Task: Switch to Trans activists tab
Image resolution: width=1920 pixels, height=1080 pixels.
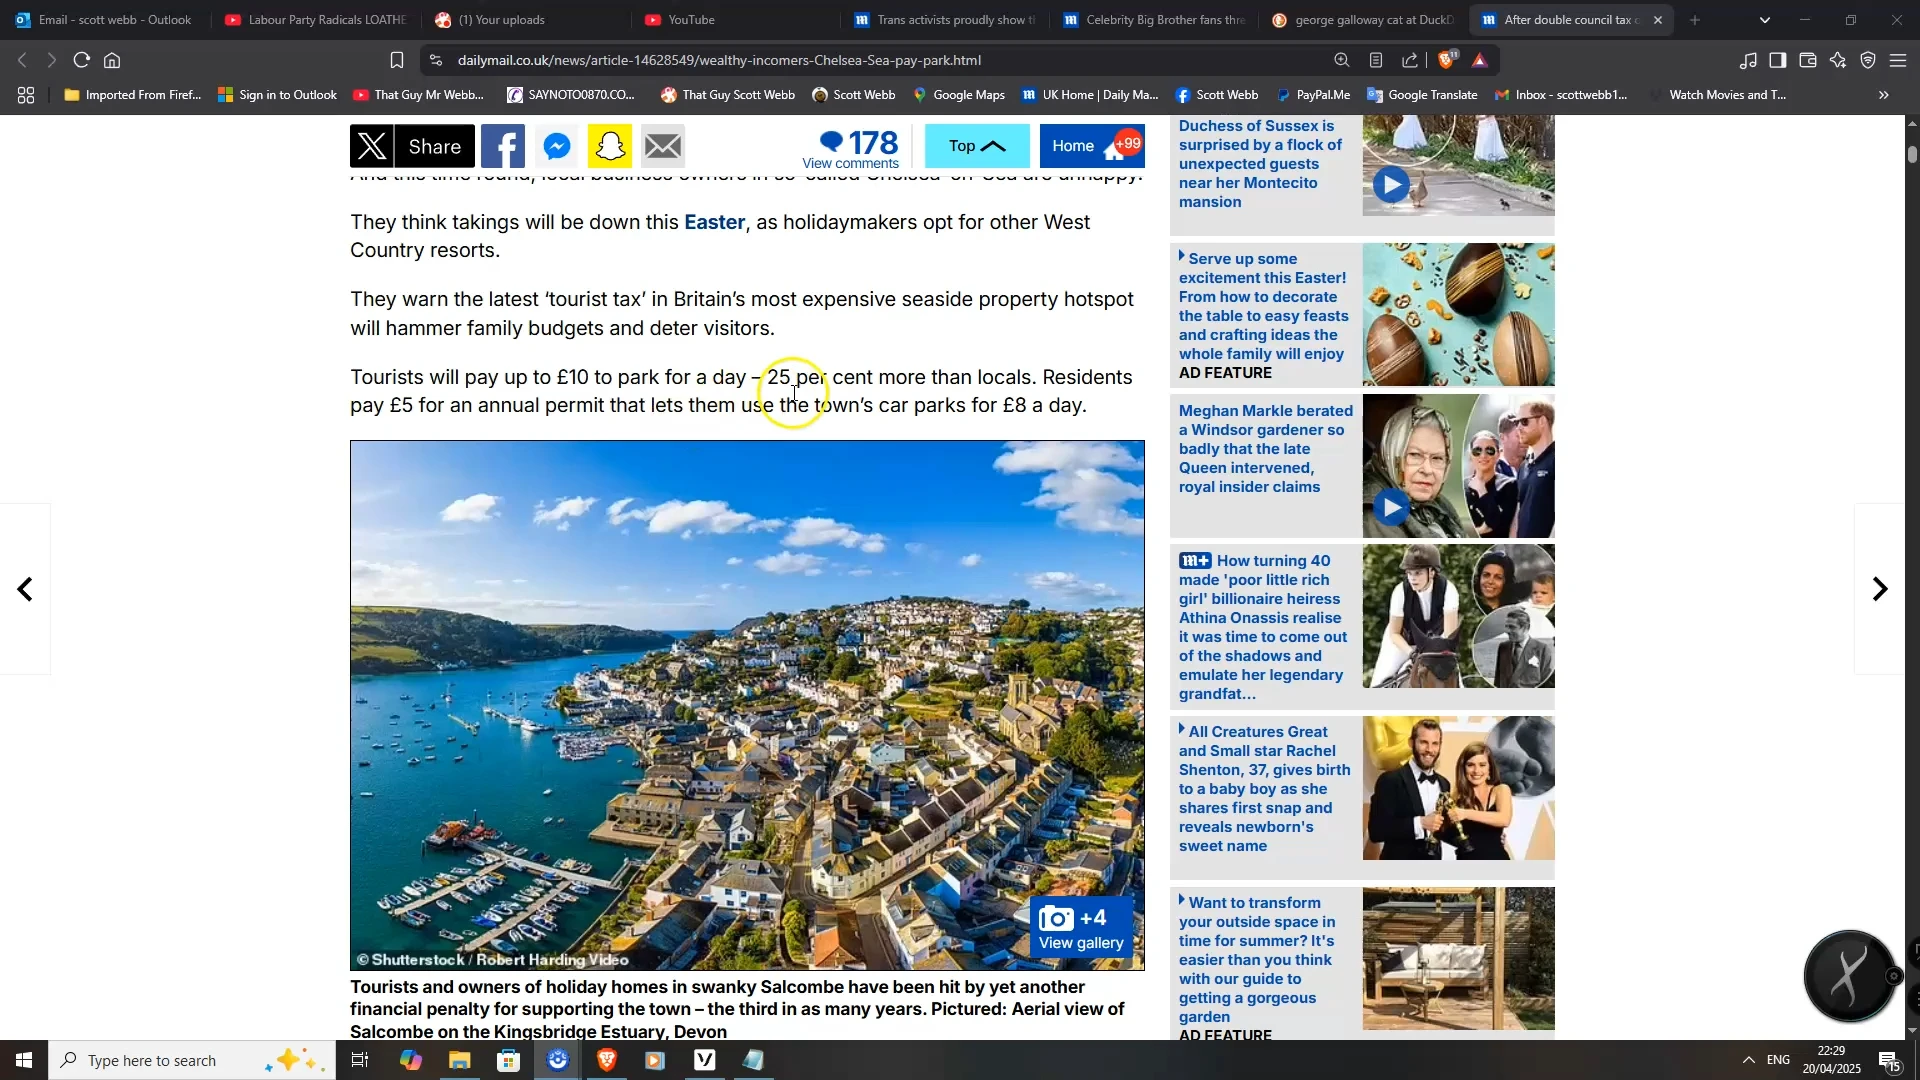Action: tap(944, 20)
